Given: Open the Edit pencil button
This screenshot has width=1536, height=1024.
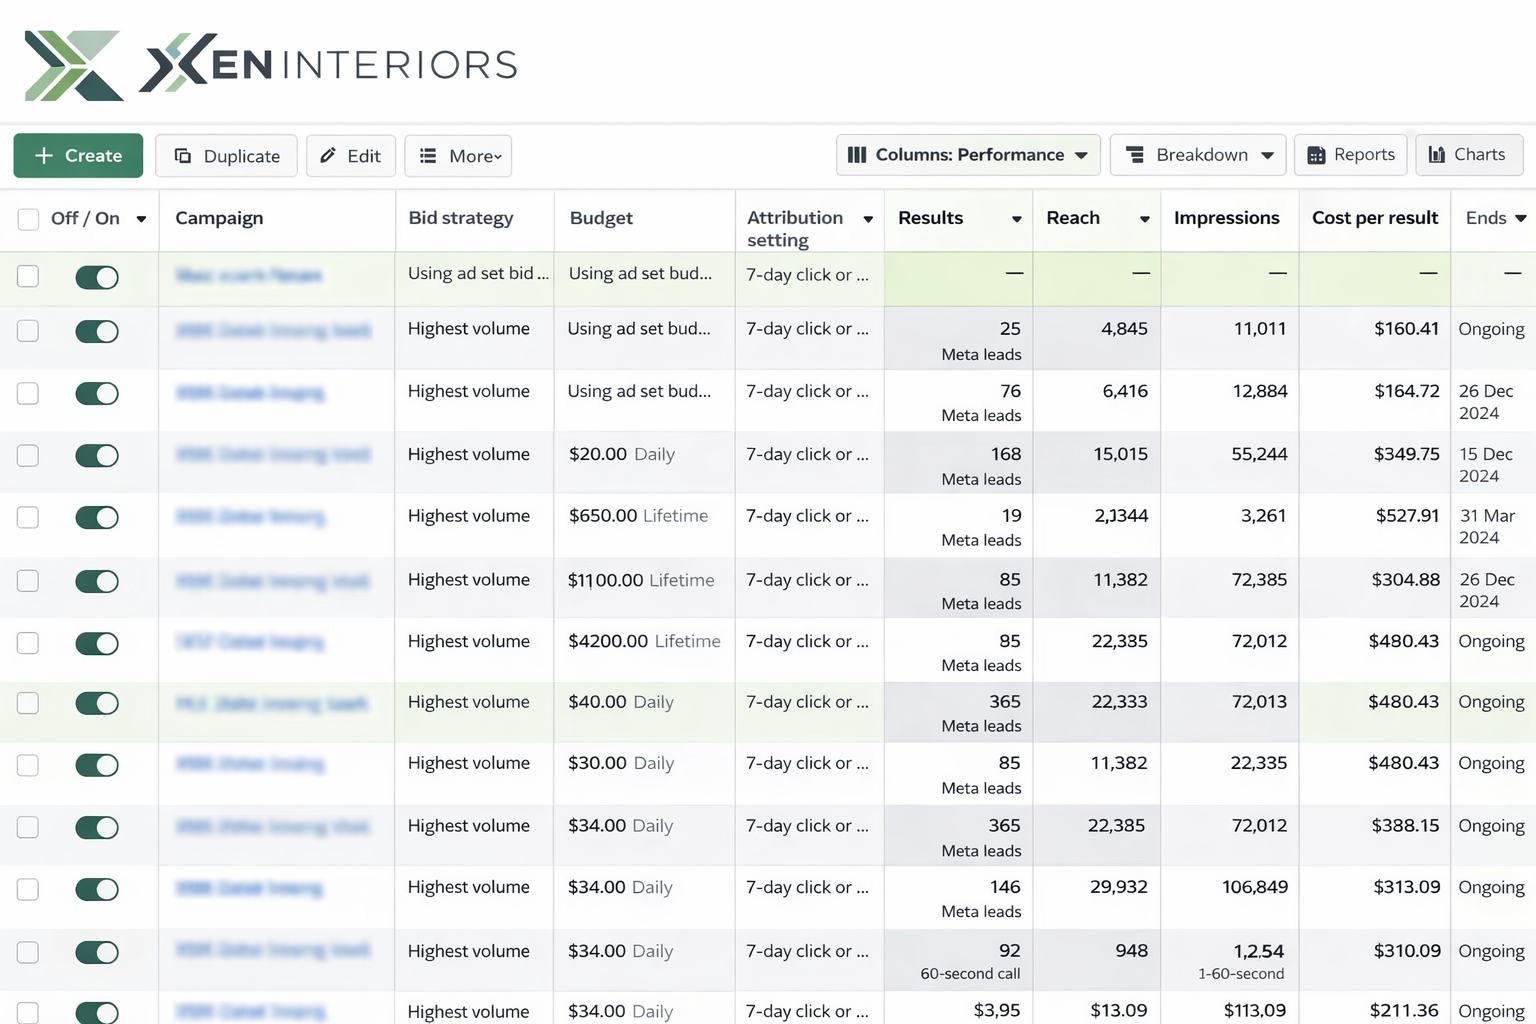Looking at the screenshot, I should pos(350,156).
